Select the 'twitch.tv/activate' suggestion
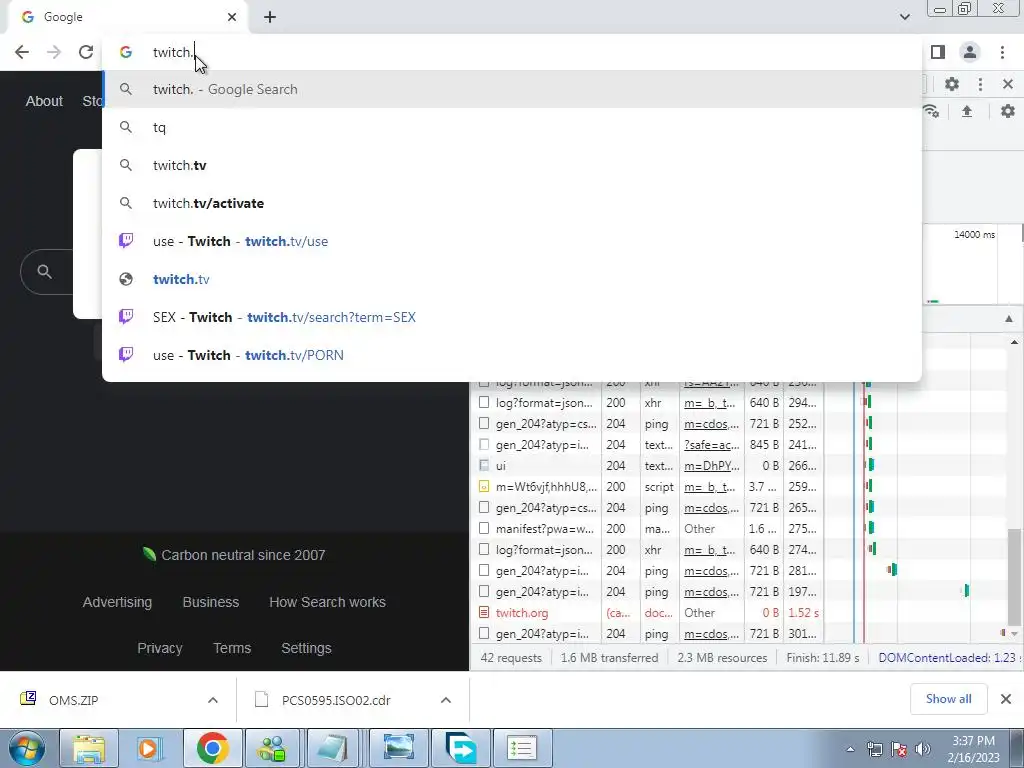The height and width of the screenshot is (768, 1024). pyautogui.click(x=512, y=203)
